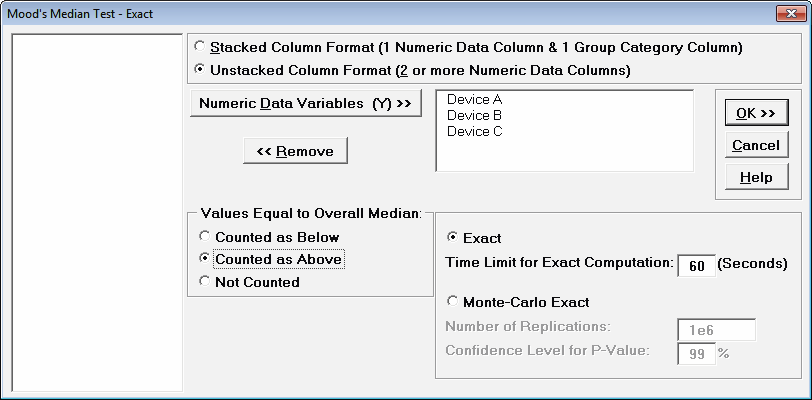Image resolution: width=812 pixels, height=400 pixels.
Task: Choose Counted as Below option
Action: click(206, 237)
